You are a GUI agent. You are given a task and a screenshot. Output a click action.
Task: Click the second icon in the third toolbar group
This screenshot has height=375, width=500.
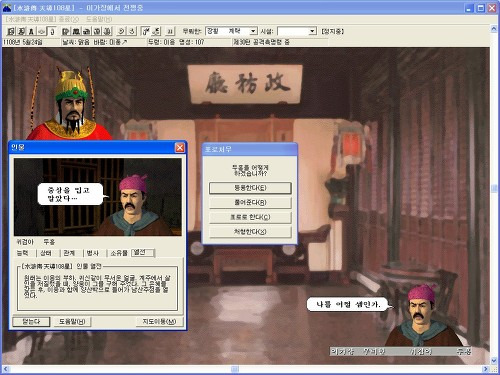click(132, 31)
